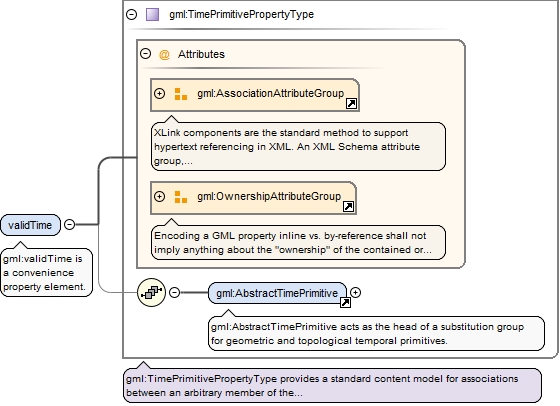Screen dimensions: 560x406
Task: Click the gml:TimePrimitivePropertyType title text
Action: [x=241, y=14]
